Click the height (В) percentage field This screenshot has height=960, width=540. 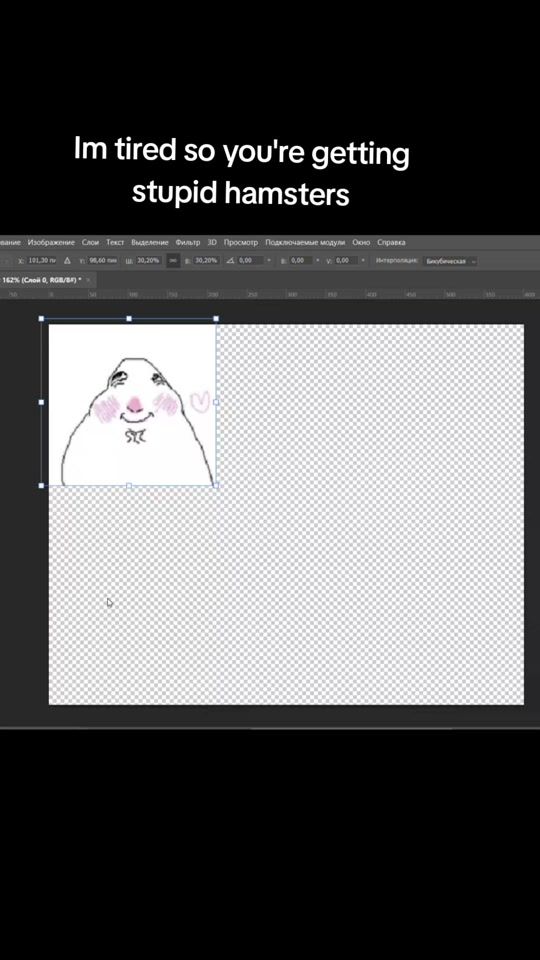206,260
